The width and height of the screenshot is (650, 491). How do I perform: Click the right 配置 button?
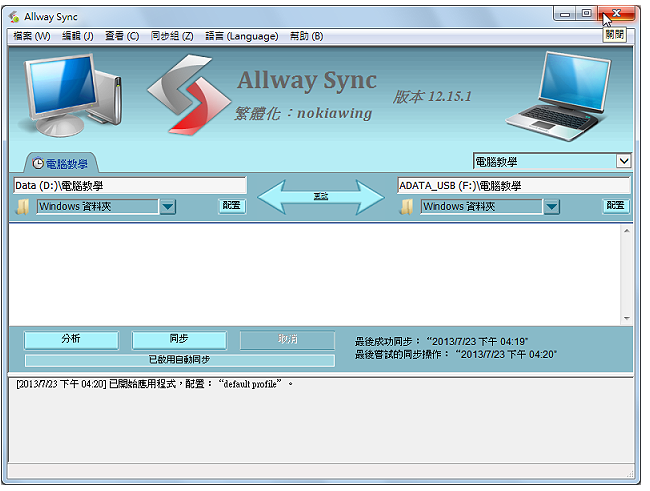click(x=616, y=206)
